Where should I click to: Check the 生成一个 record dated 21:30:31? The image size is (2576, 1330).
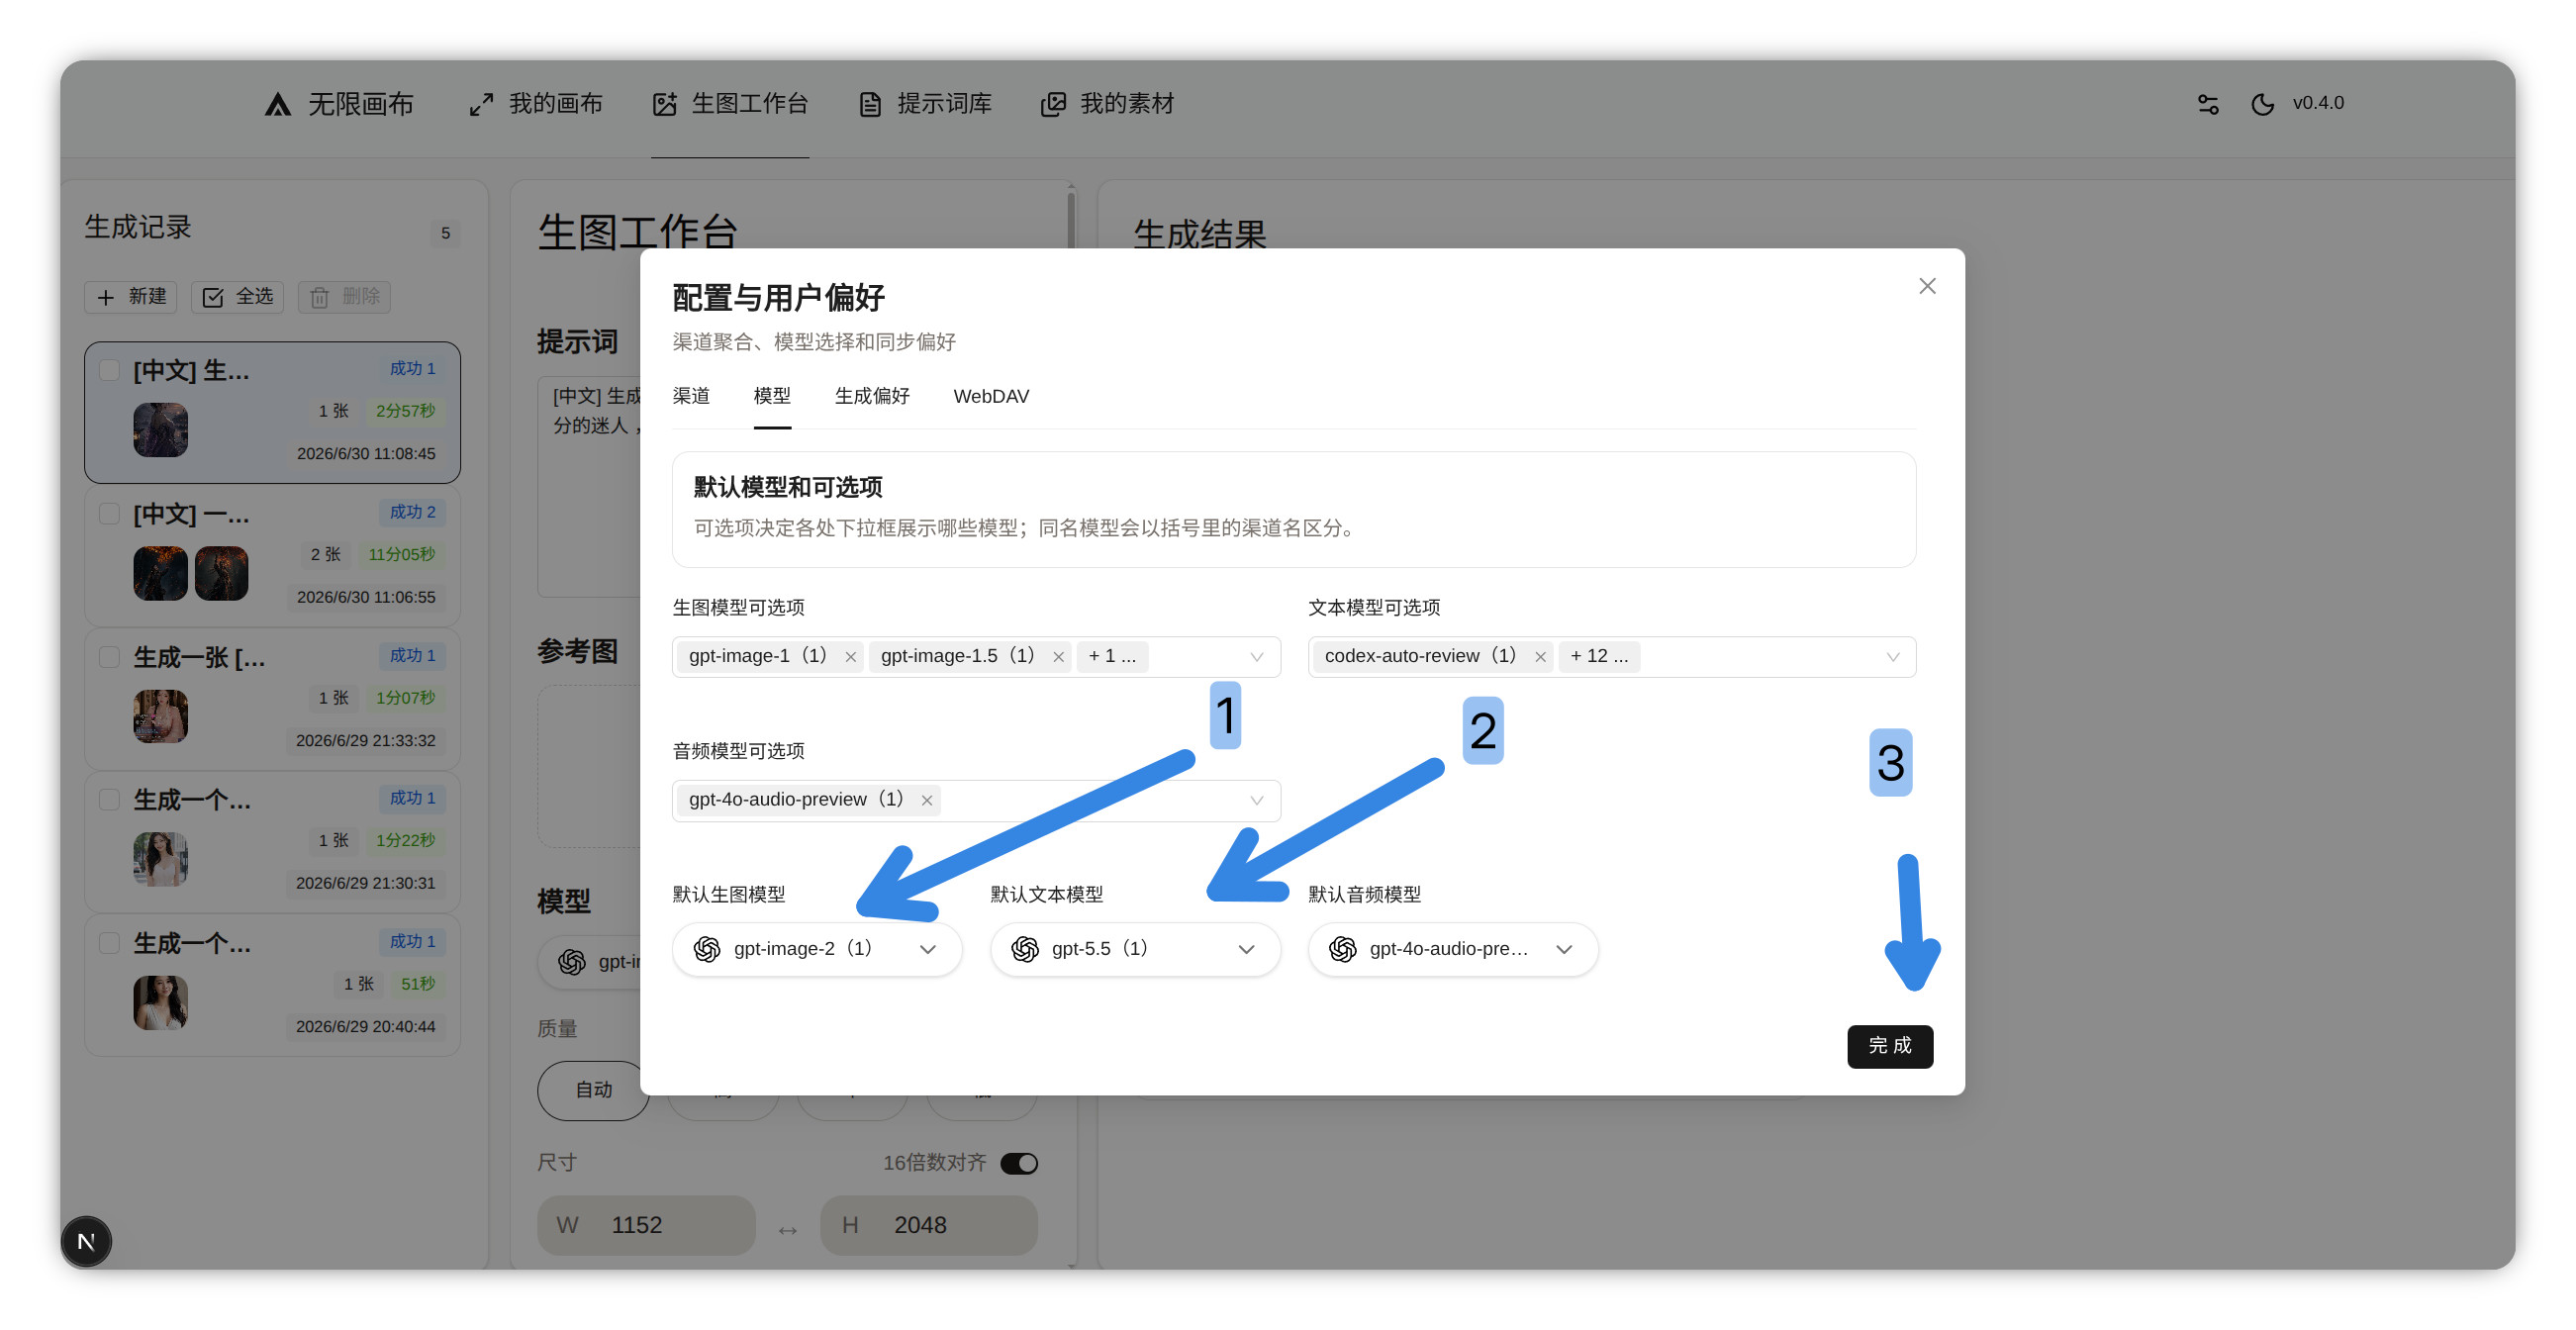click(x=110, y=800)
